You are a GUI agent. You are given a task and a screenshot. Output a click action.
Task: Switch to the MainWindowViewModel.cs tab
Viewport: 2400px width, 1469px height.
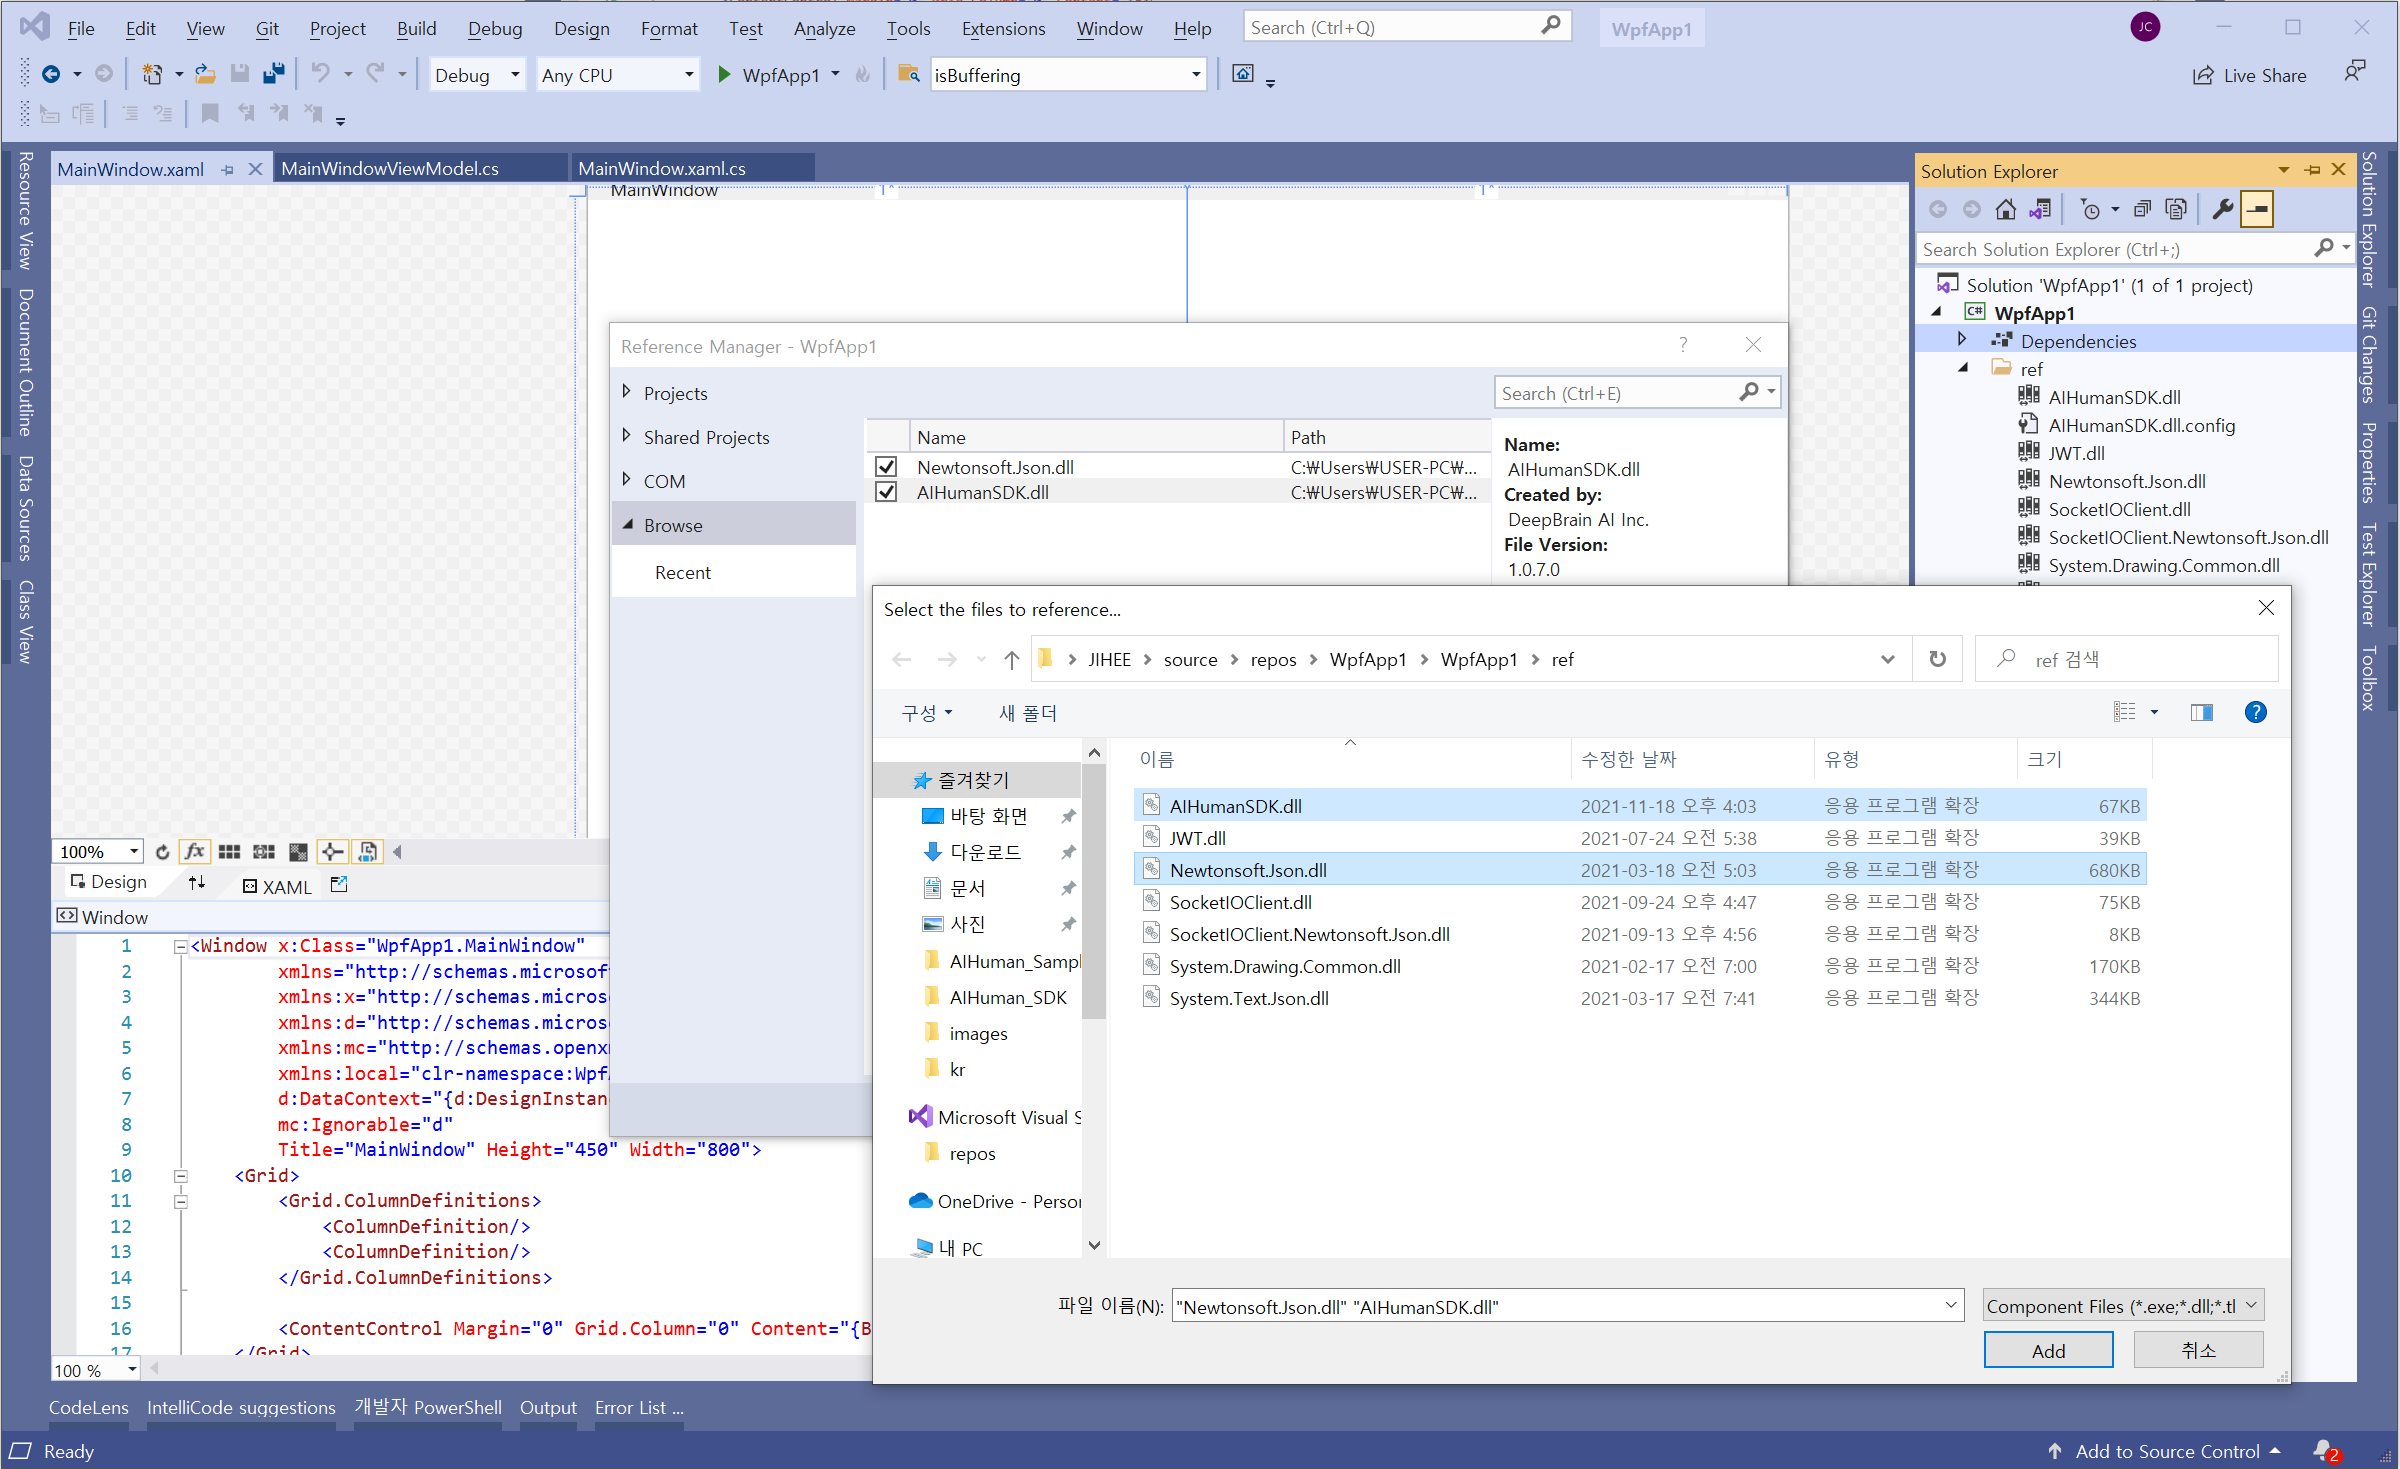point(390,168)
